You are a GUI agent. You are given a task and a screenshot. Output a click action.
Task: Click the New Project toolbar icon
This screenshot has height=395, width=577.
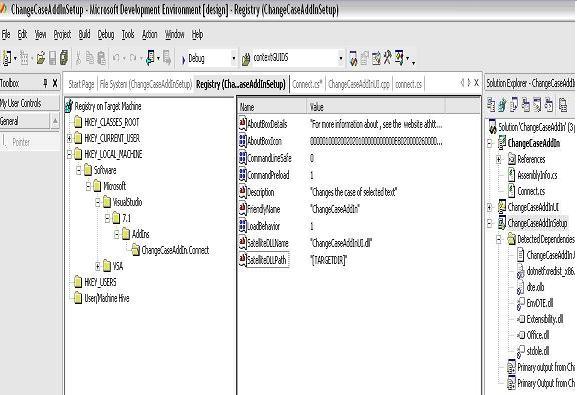6,58
